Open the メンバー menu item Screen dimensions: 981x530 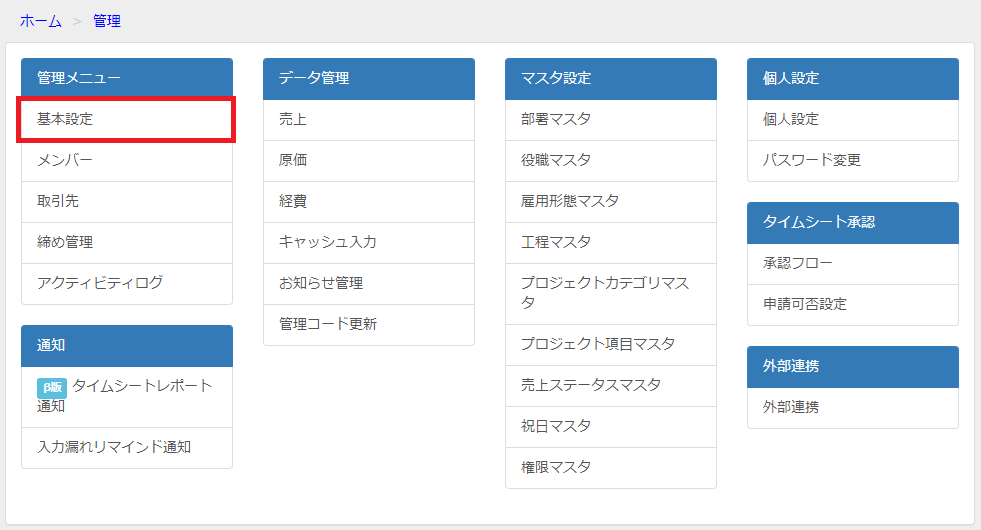coord(127,161)
